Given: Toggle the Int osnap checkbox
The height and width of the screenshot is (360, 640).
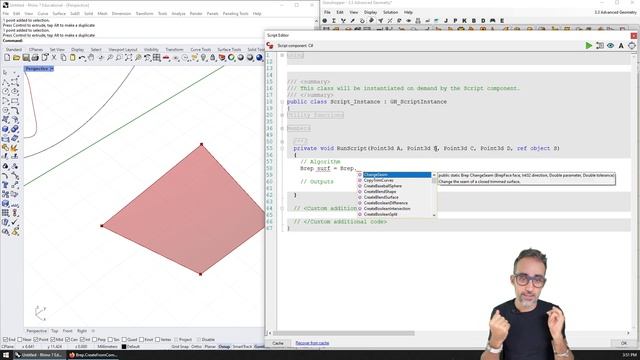Looking at the screenshot, I should 82,340.
